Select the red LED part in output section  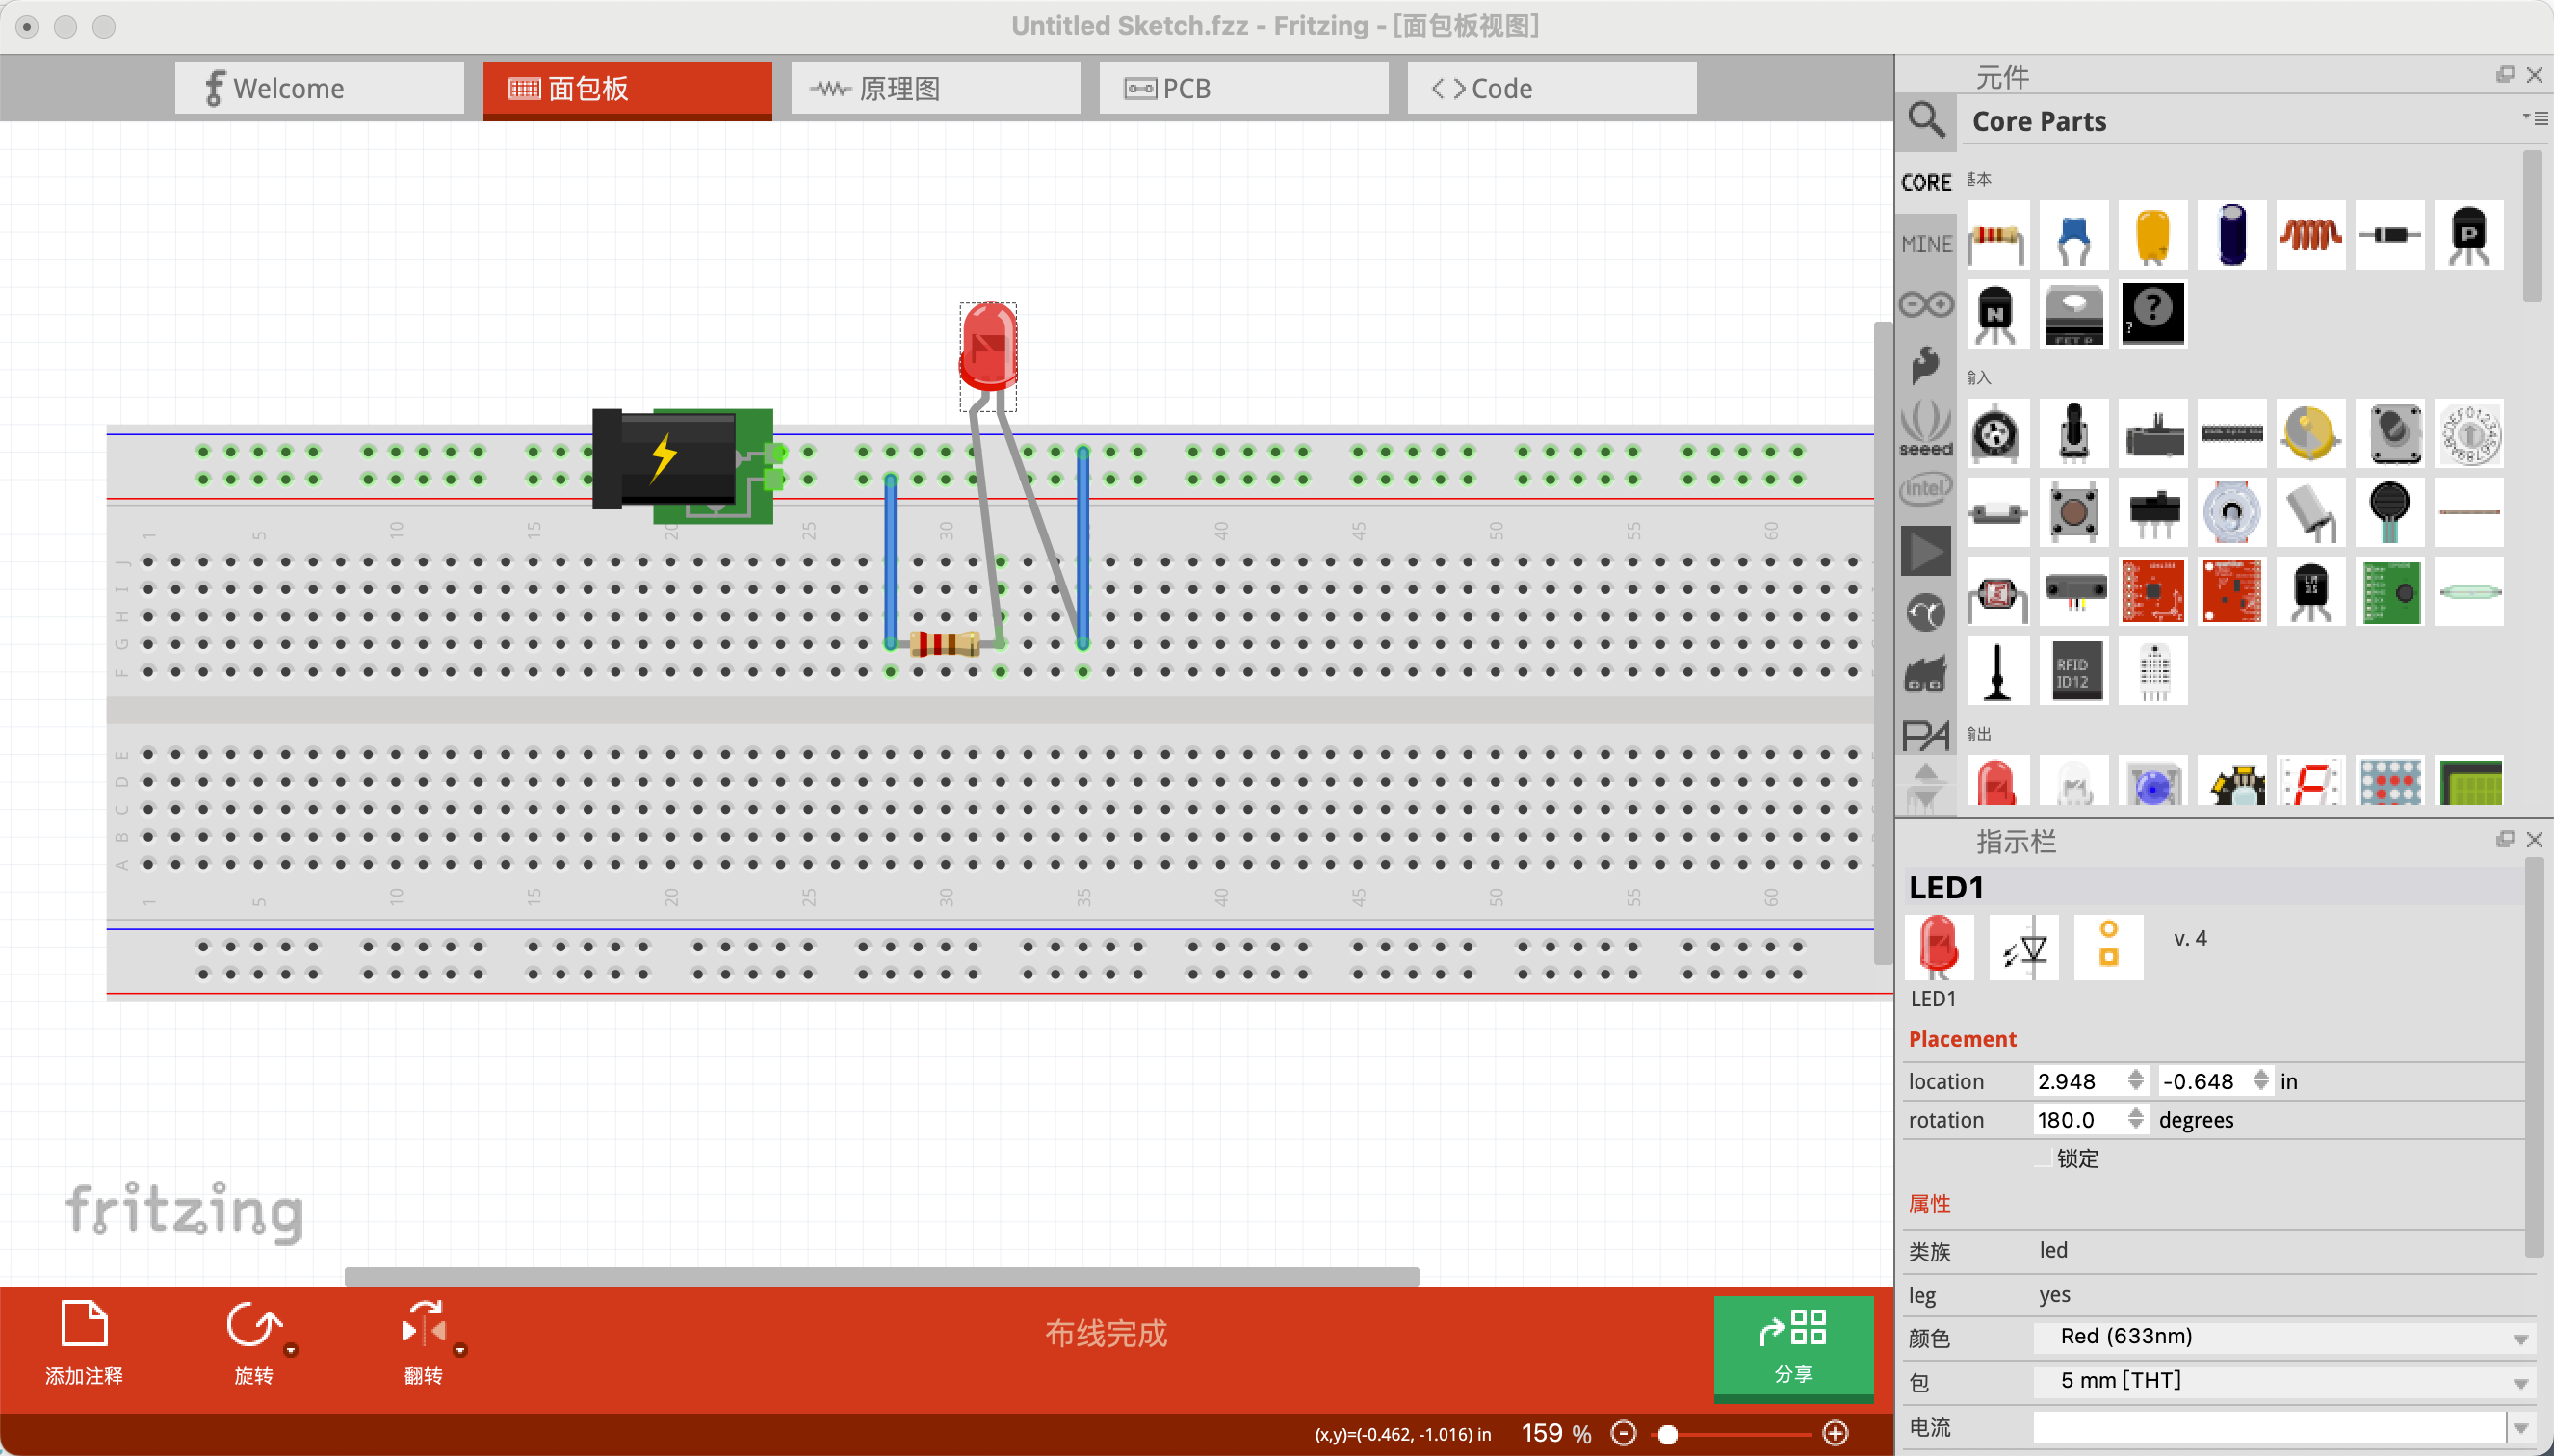1997,782
